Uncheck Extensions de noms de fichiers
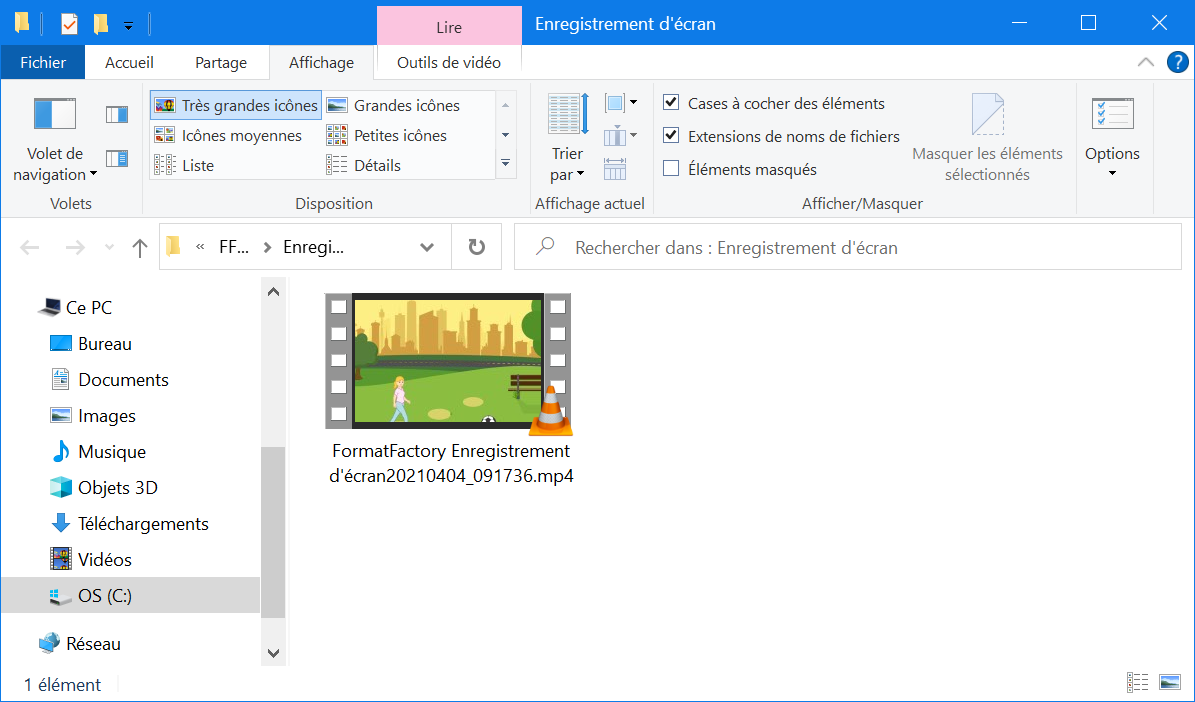Image resolution: width=1195 pixels, height=702 pixels. 671,136
